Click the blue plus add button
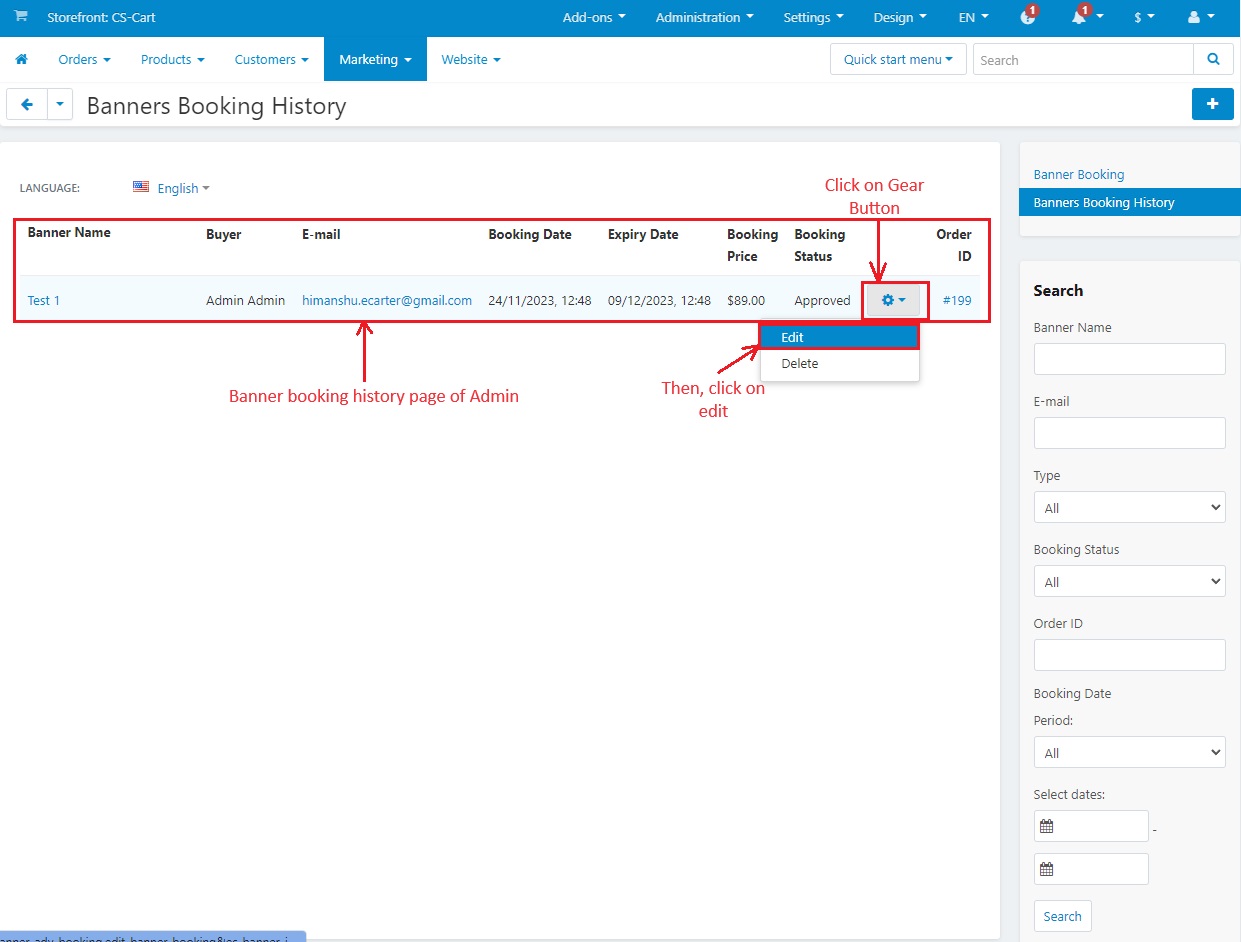The width and height of the screenshot is (1241, 942). coord(1212,104)
